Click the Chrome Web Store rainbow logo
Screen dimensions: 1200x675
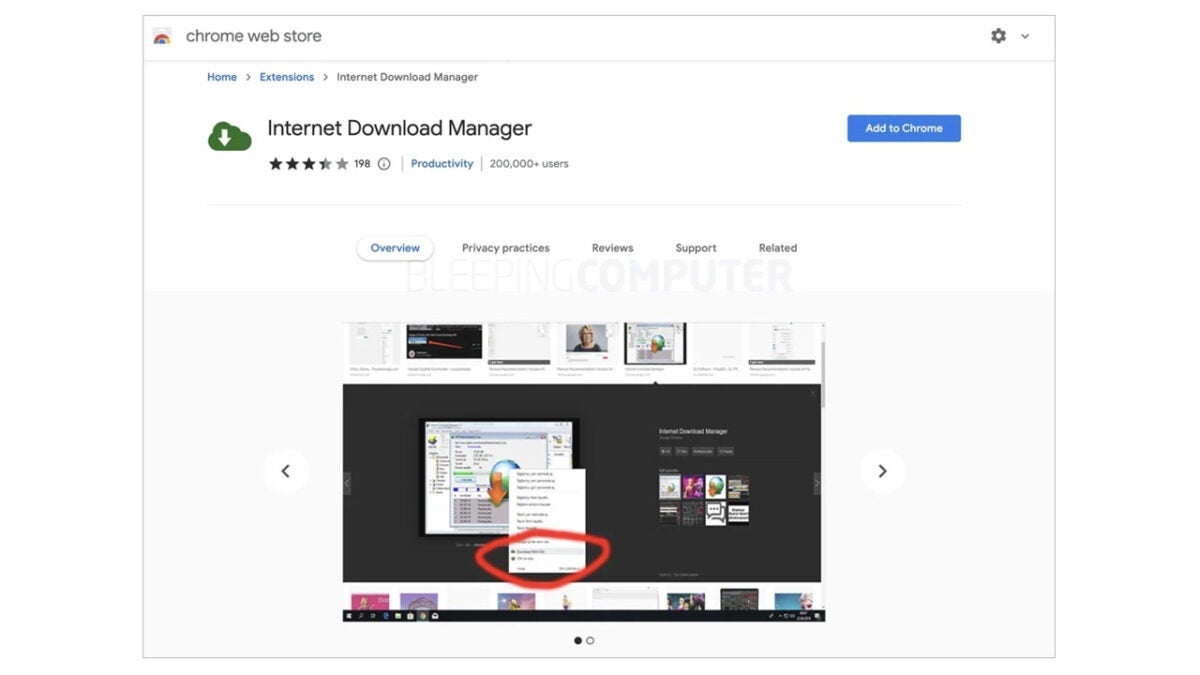pyautogui.click(x=162, y=36)
